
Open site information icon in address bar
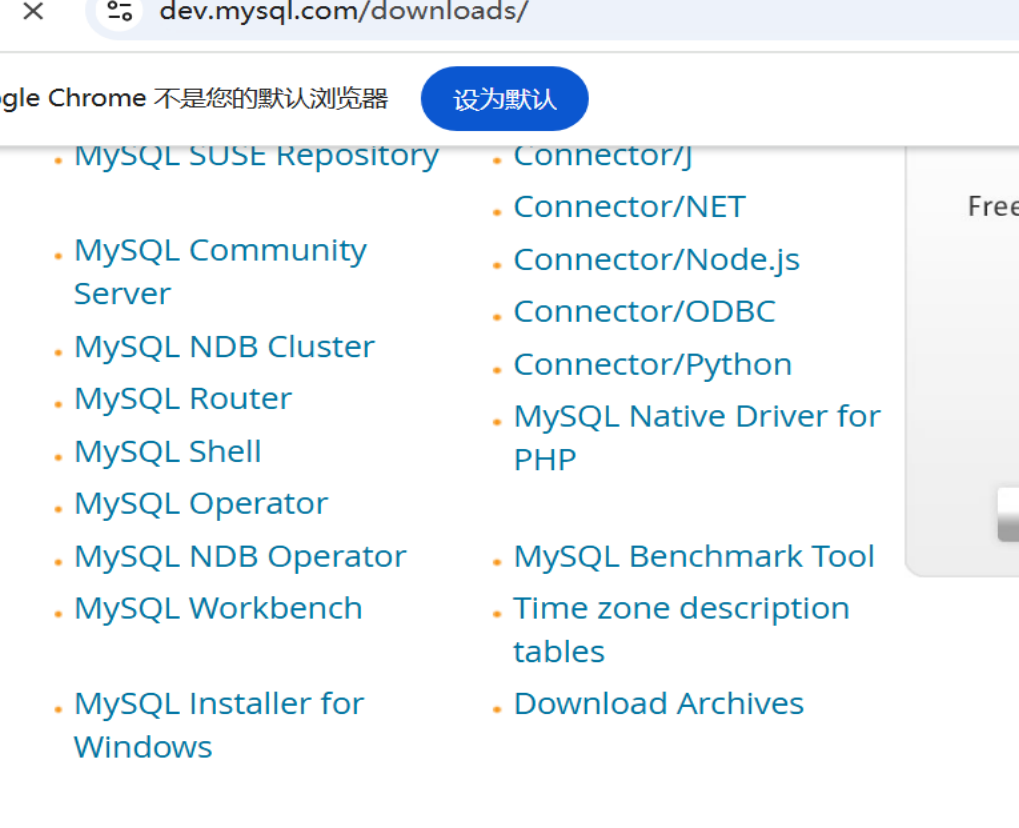click(120, 12)
